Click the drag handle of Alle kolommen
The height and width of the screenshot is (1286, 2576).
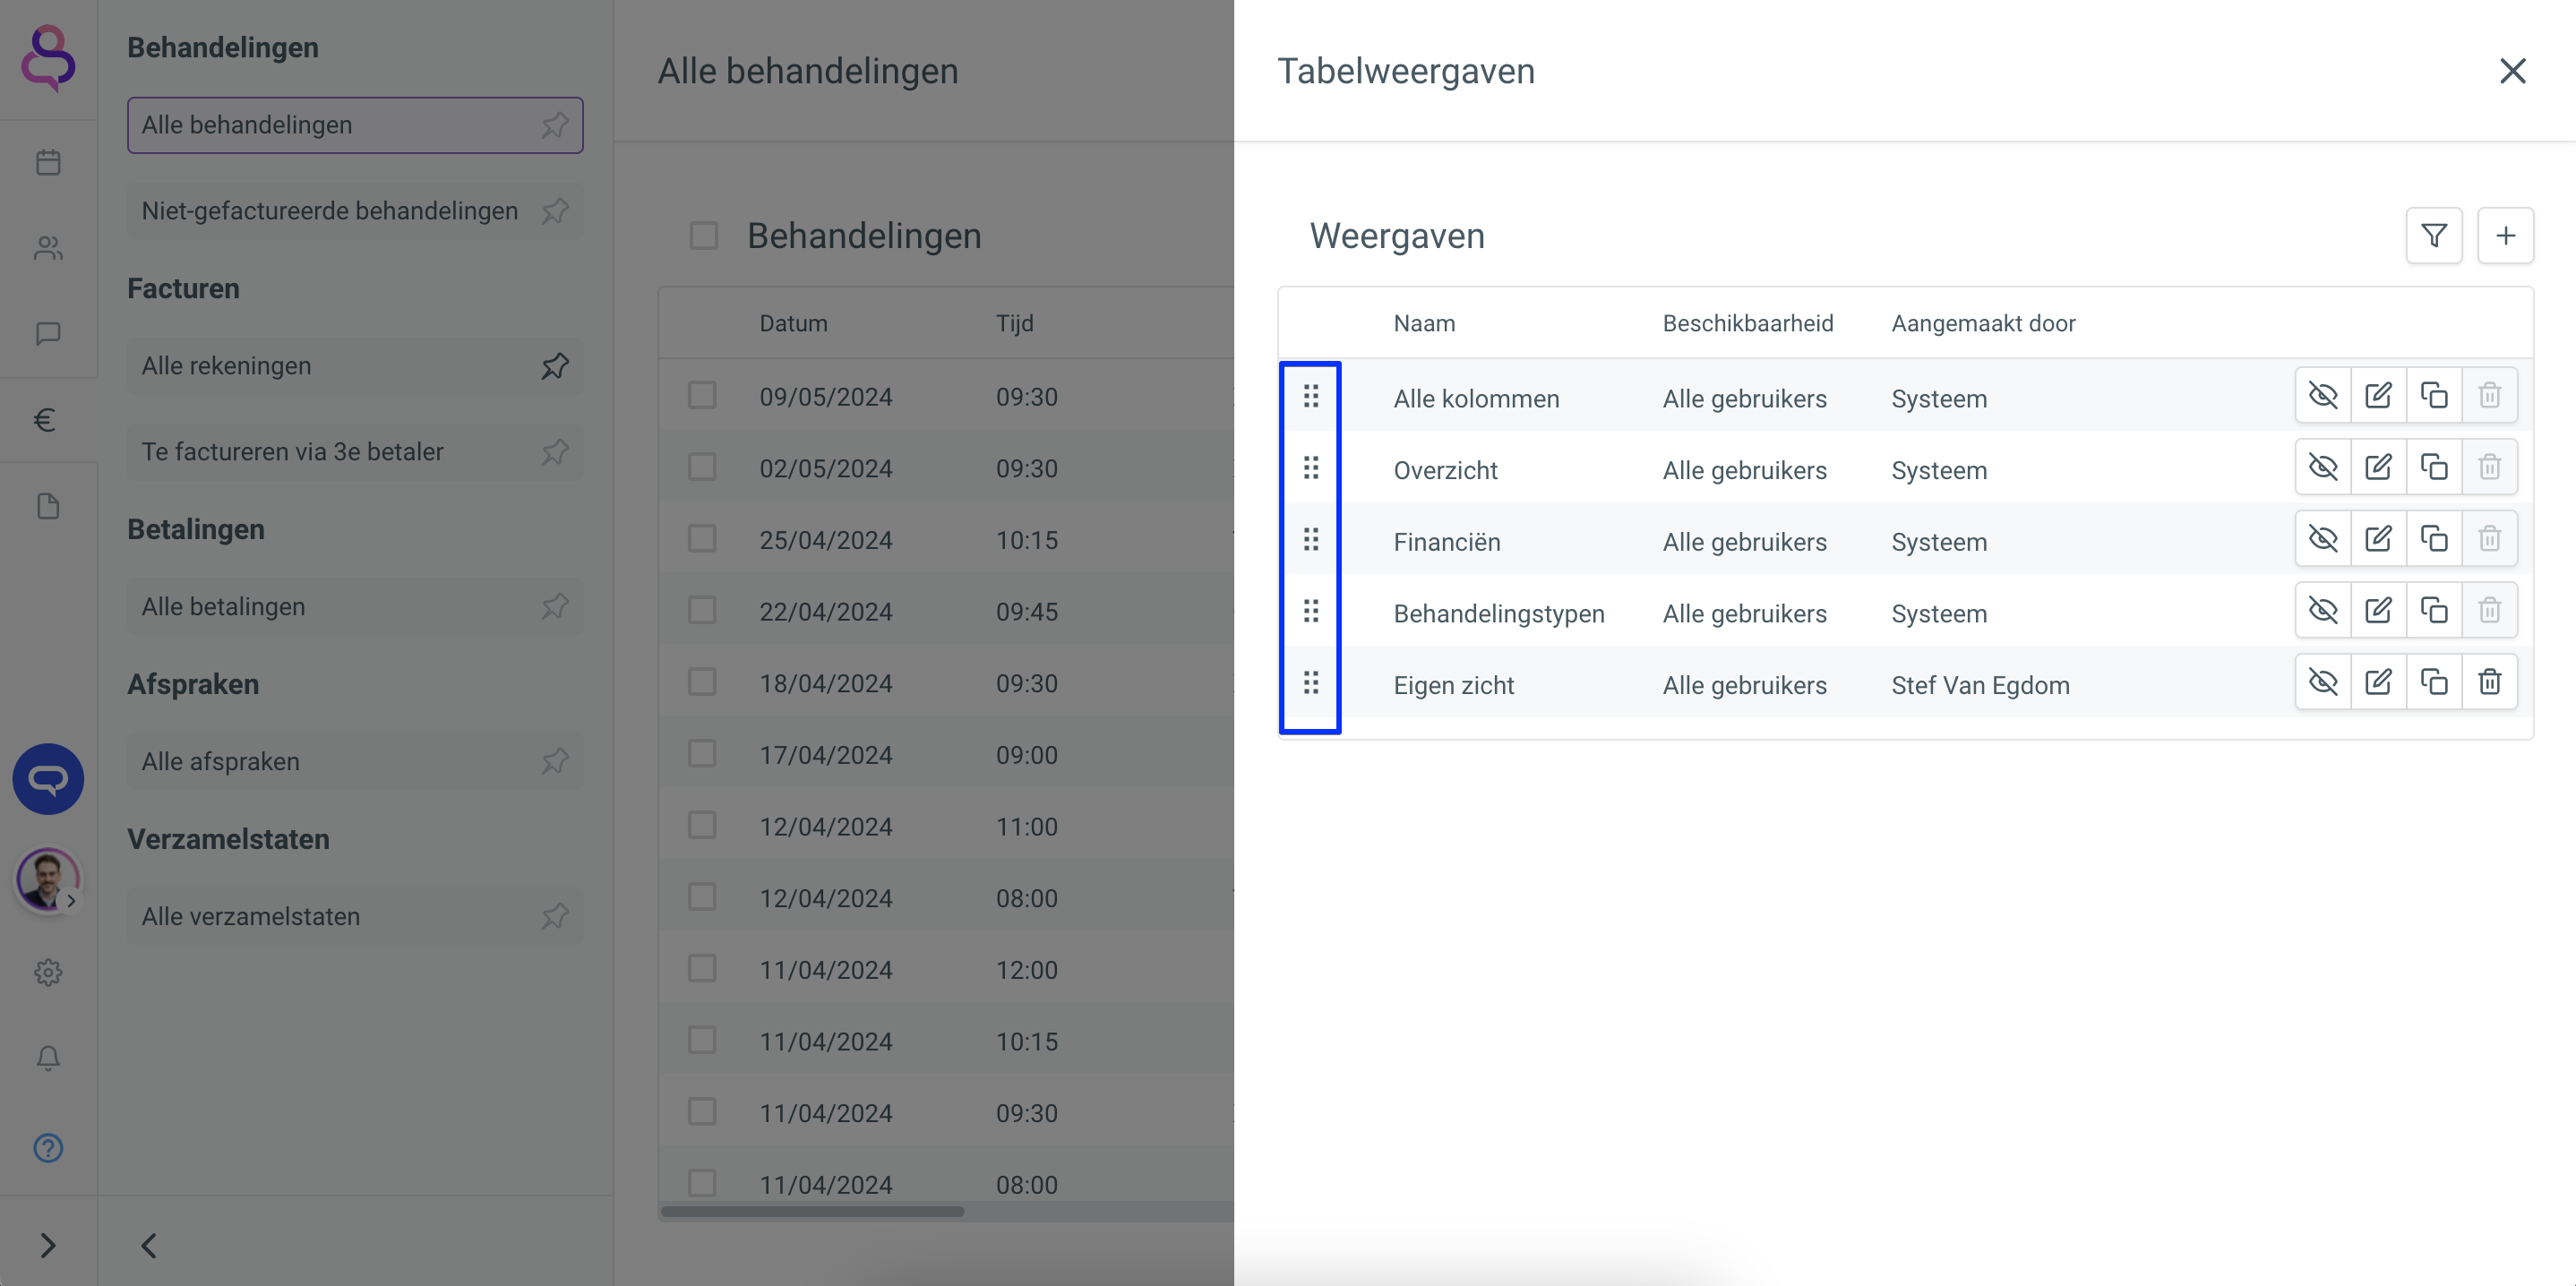[1311, 397]
